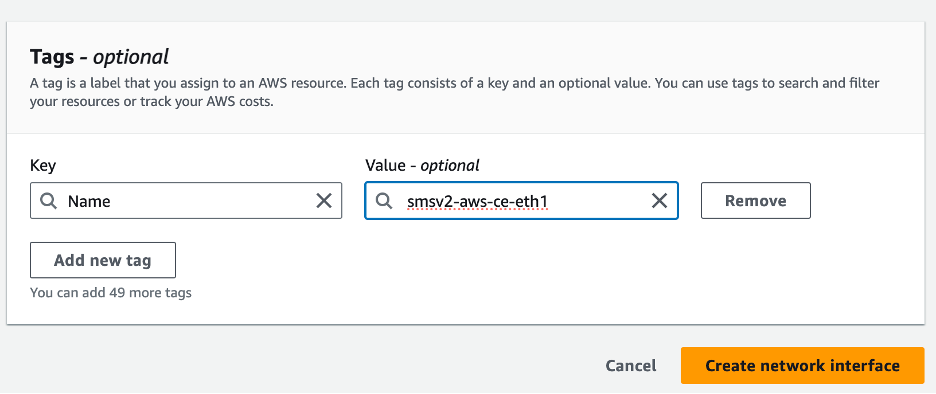This screenshot has width=936, height=394.
Task: Click the 'Value - optional' label
Action: click(x=423, y=165)
